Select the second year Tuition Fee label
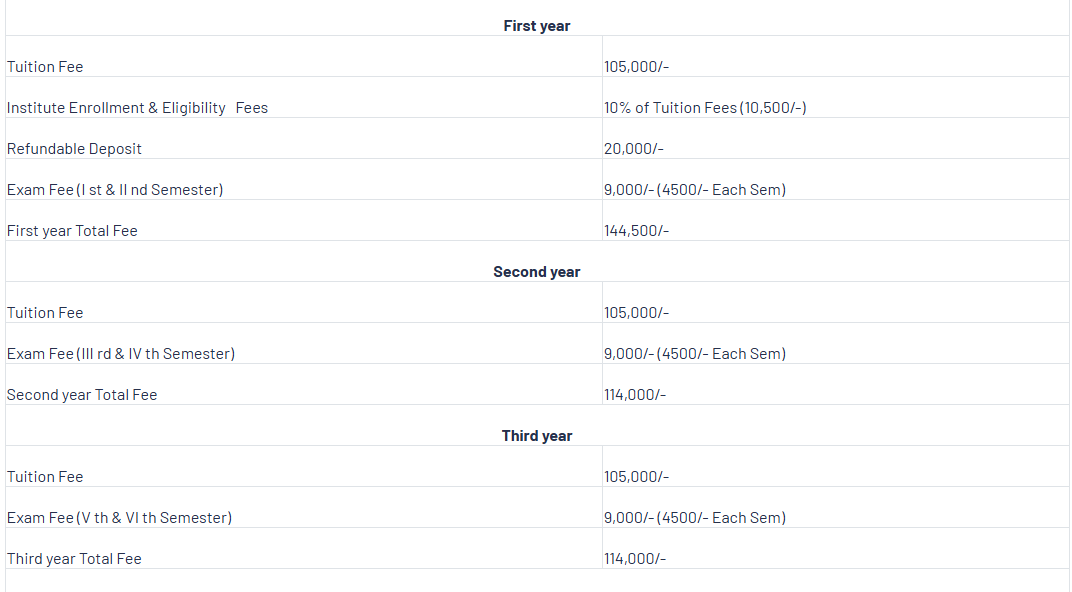The width and height of the screenshot is (1072, 592). [x=45, y=313]
